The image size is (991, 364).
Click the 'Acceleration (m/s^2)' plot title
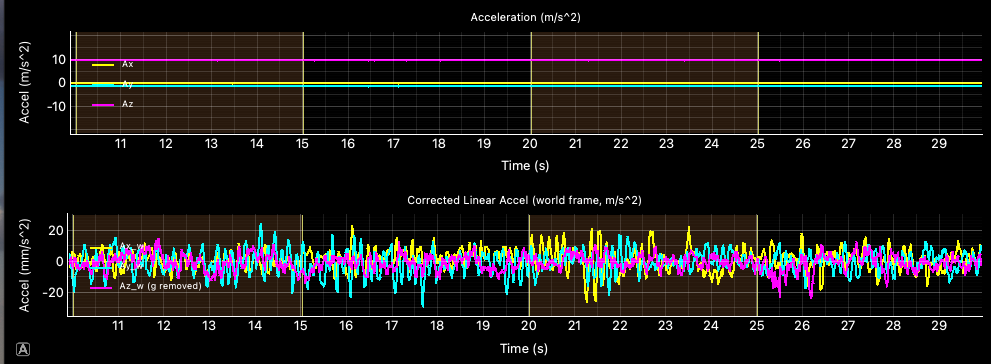pyautogui.click(x=525, y=18)
